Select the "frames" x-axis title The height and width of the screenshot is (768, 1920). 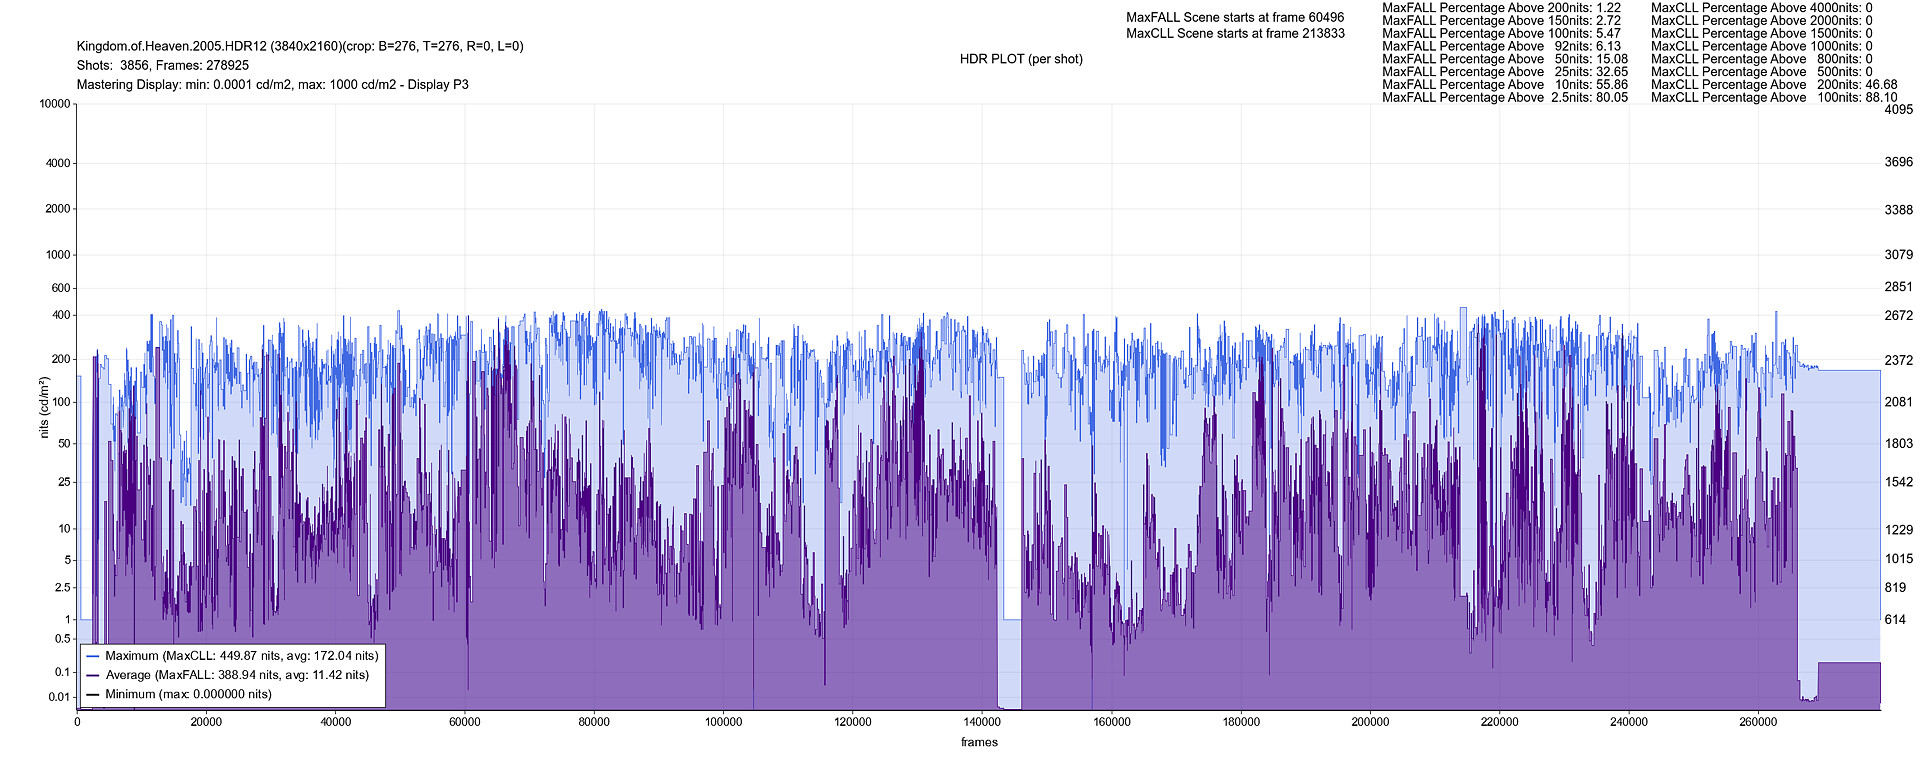tap(979, 742)
